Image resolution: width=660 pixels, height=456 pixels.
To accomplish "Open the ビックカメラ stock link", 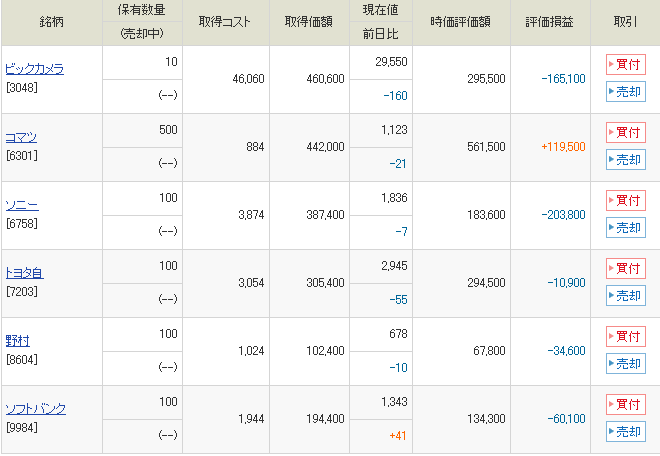I will [x=34, y=69].
